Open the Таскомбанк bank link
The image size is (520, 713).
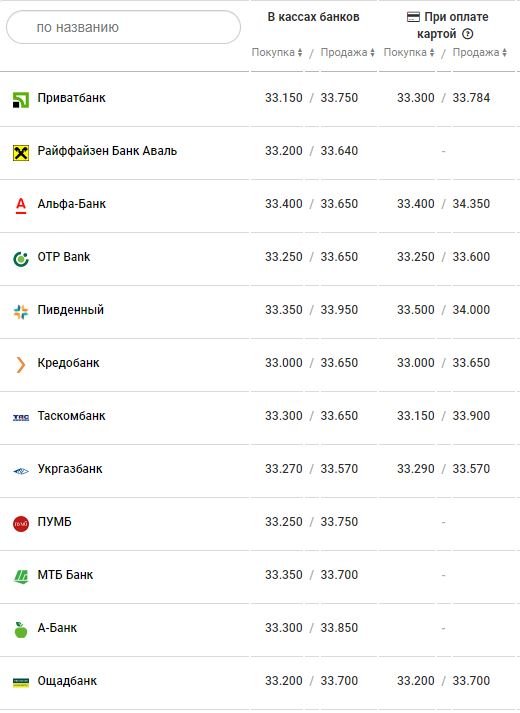(x=71, y=416)
